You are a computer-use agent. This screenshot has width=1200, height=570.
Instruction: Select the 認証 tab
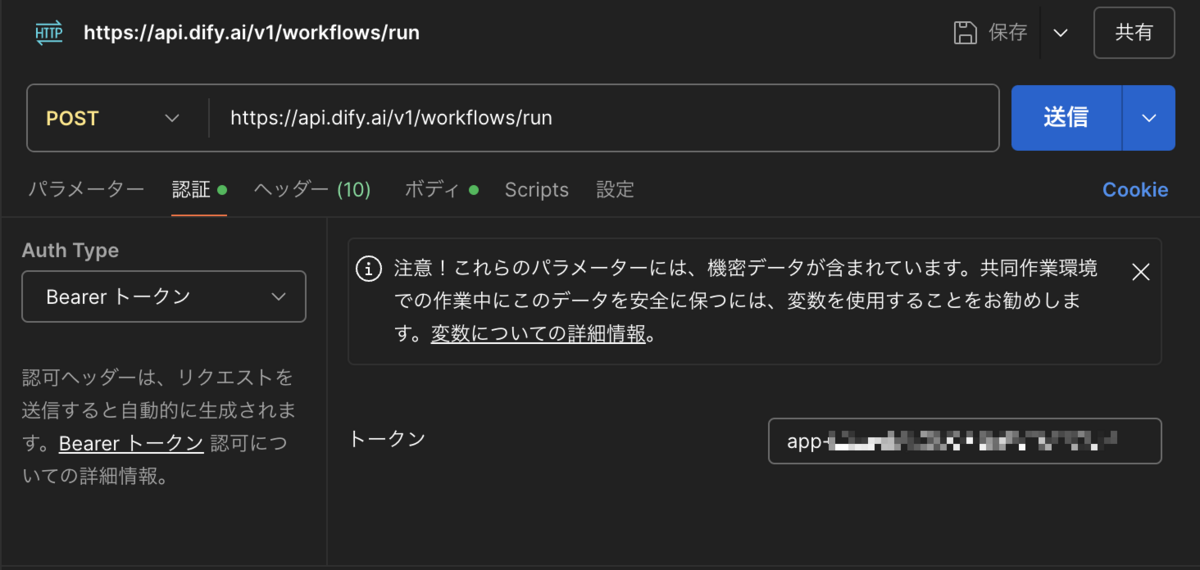point(199,190)
